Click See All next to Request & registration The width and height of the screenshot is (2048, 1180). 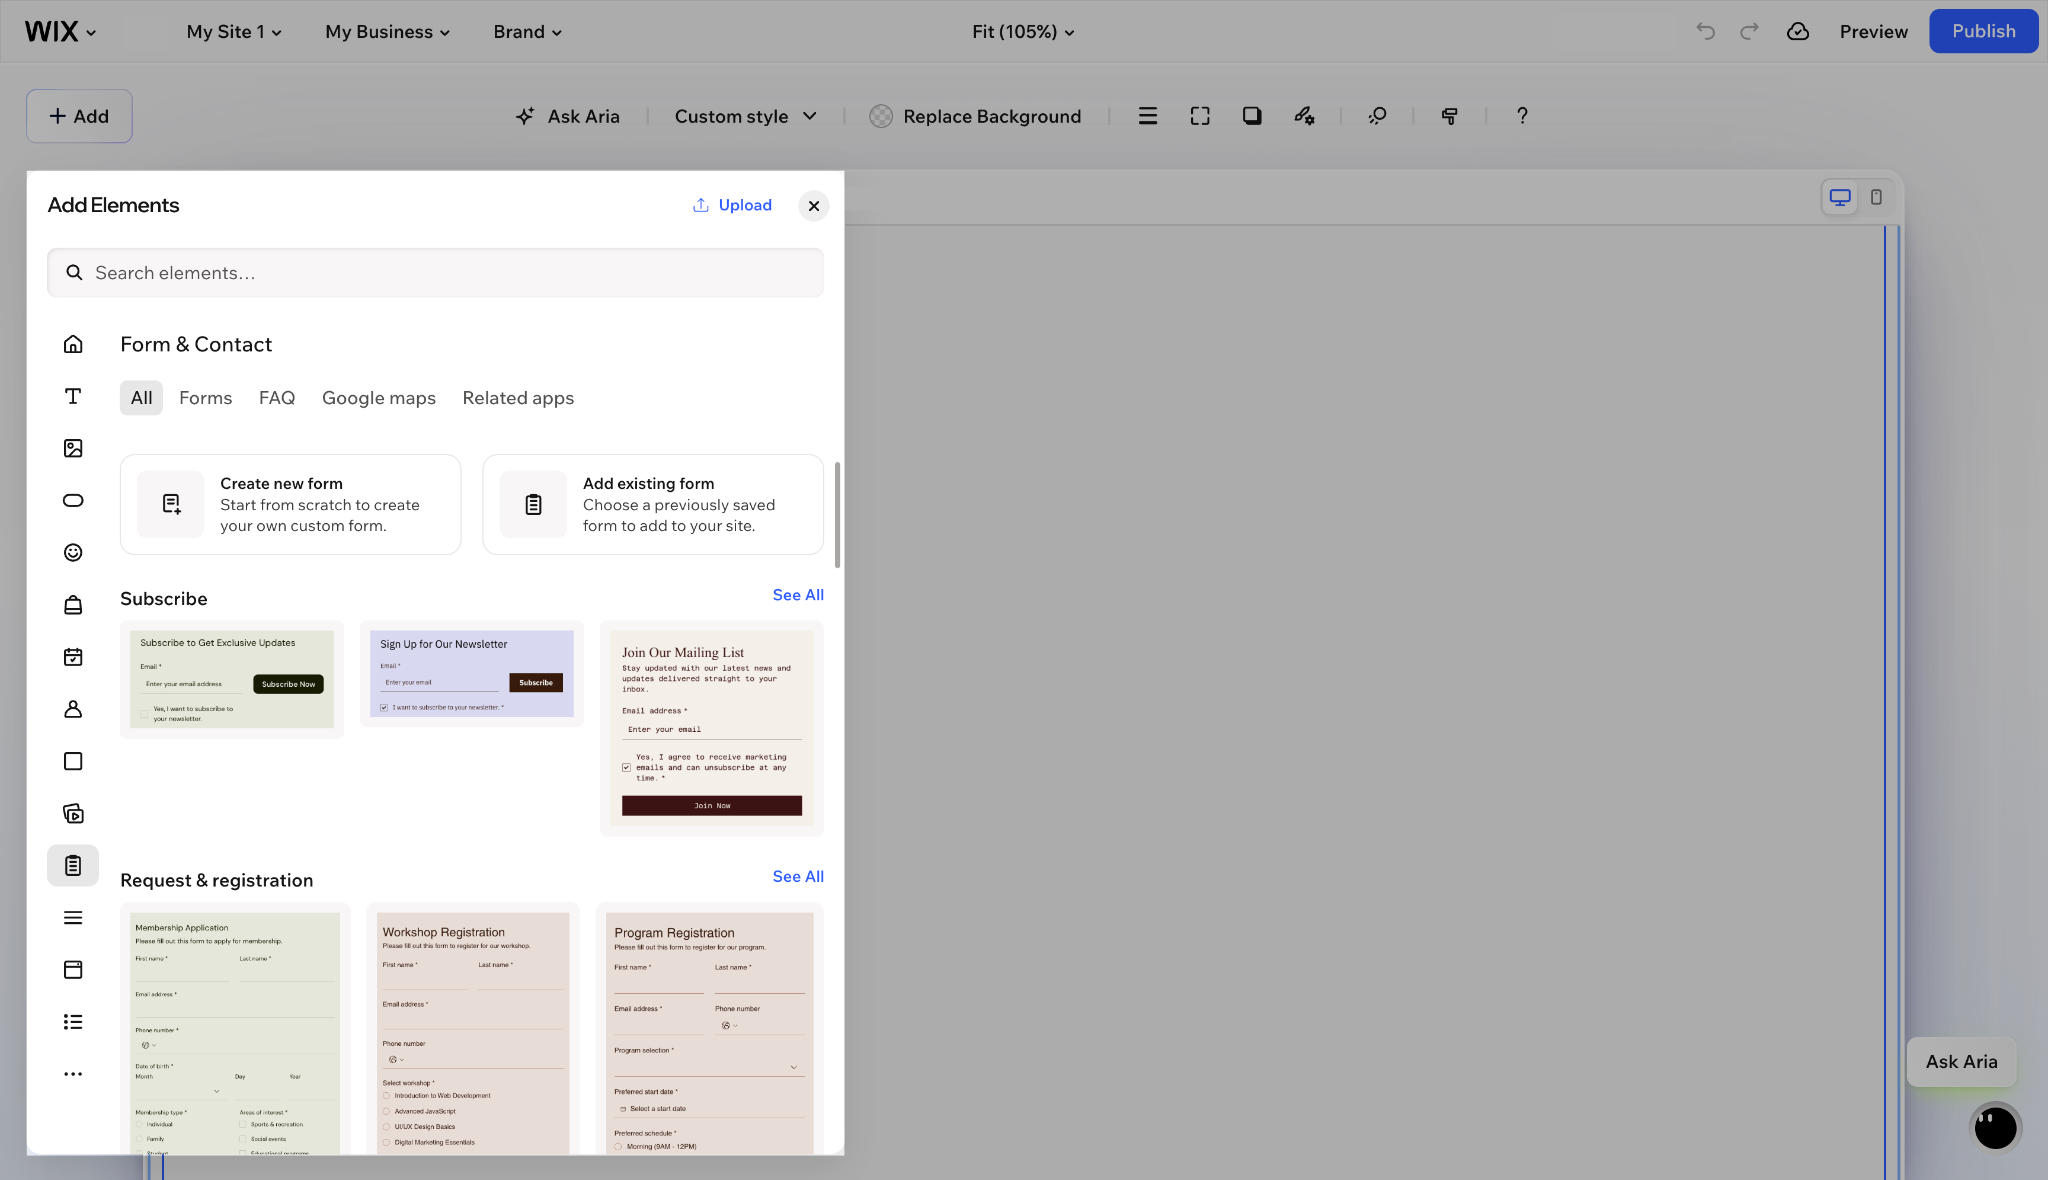point(798,877)
